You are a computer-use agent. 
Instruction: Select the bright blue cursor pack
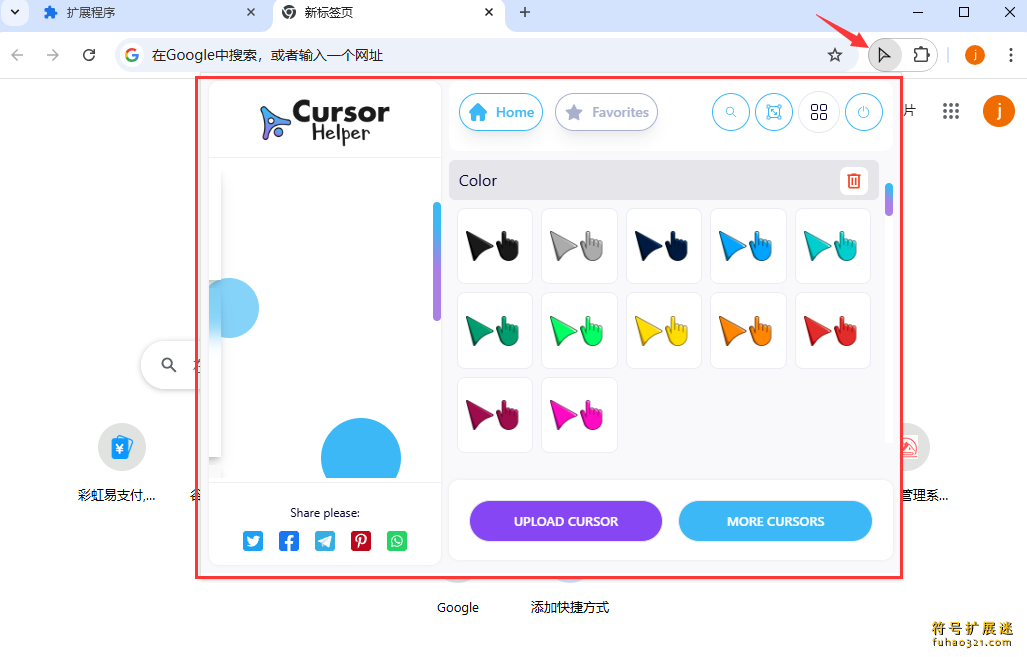pos(748,246)
